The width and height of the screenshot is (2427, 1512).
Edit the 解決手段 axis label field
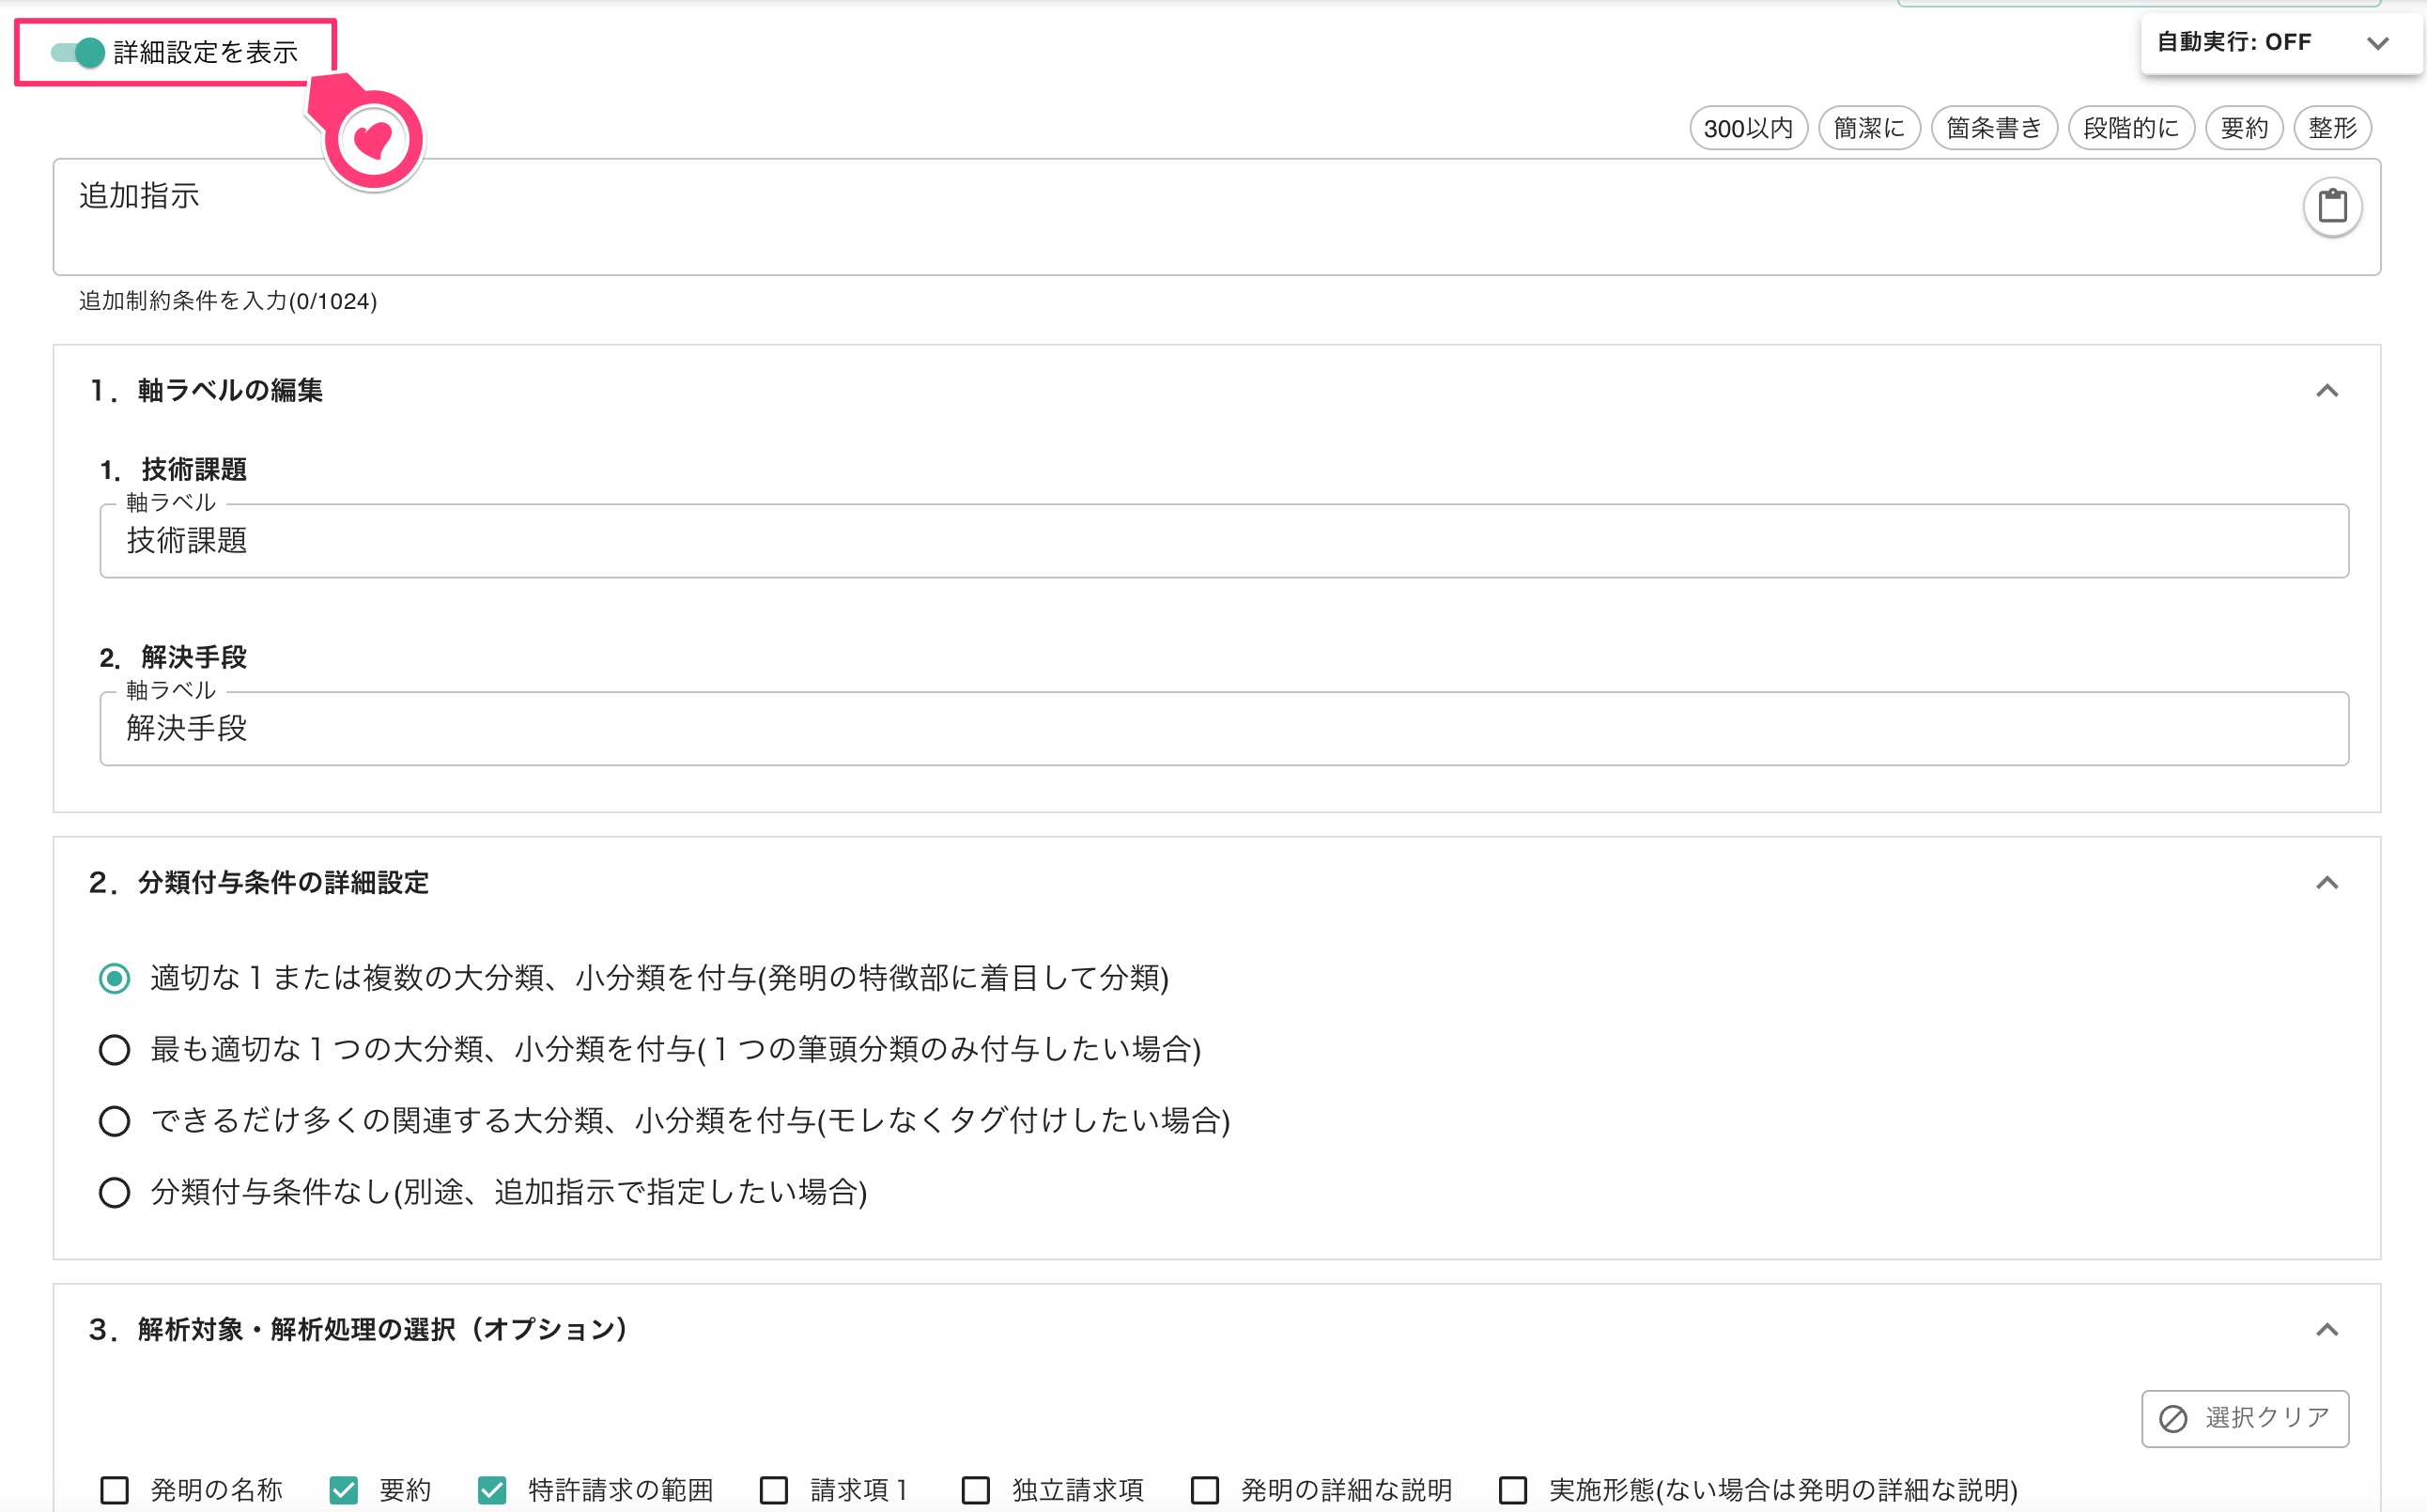pyautogui.click(x=1224, y=729)
